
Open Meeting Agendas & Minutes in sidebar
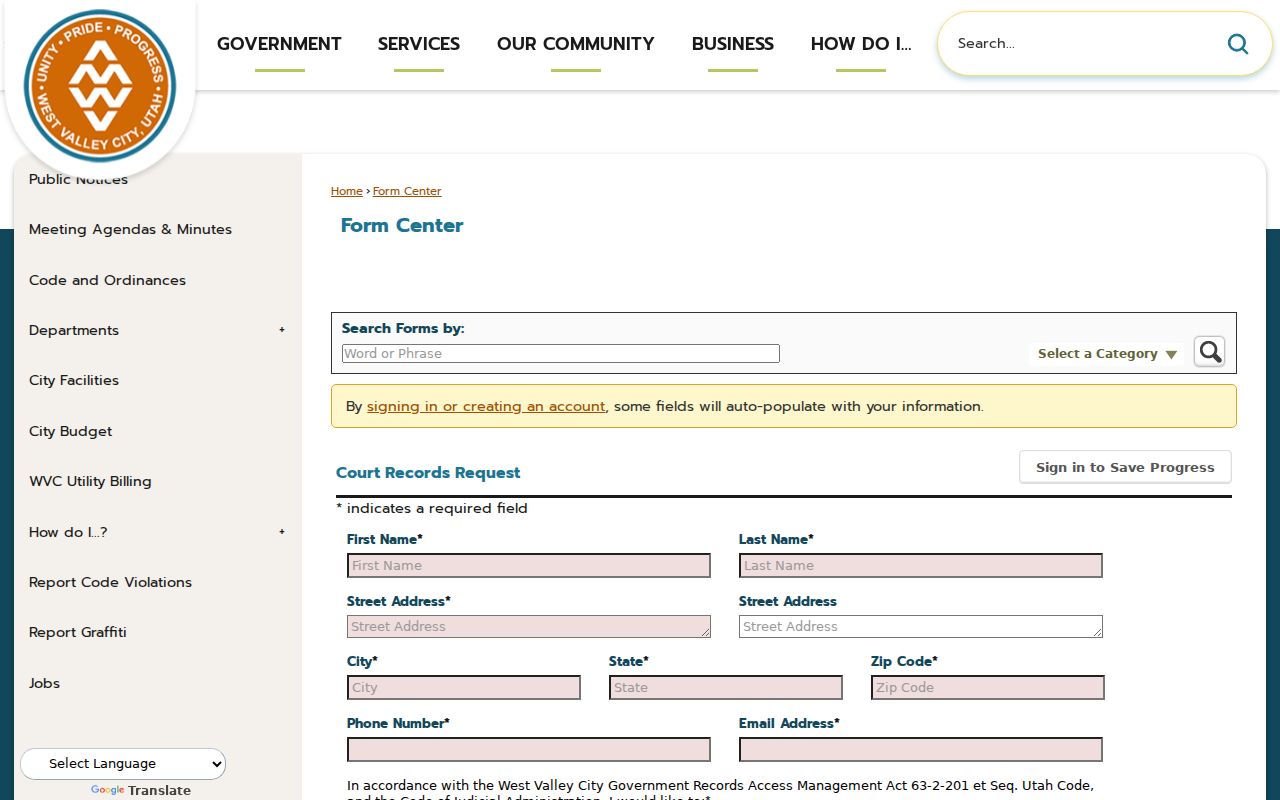tap(130, 229)
